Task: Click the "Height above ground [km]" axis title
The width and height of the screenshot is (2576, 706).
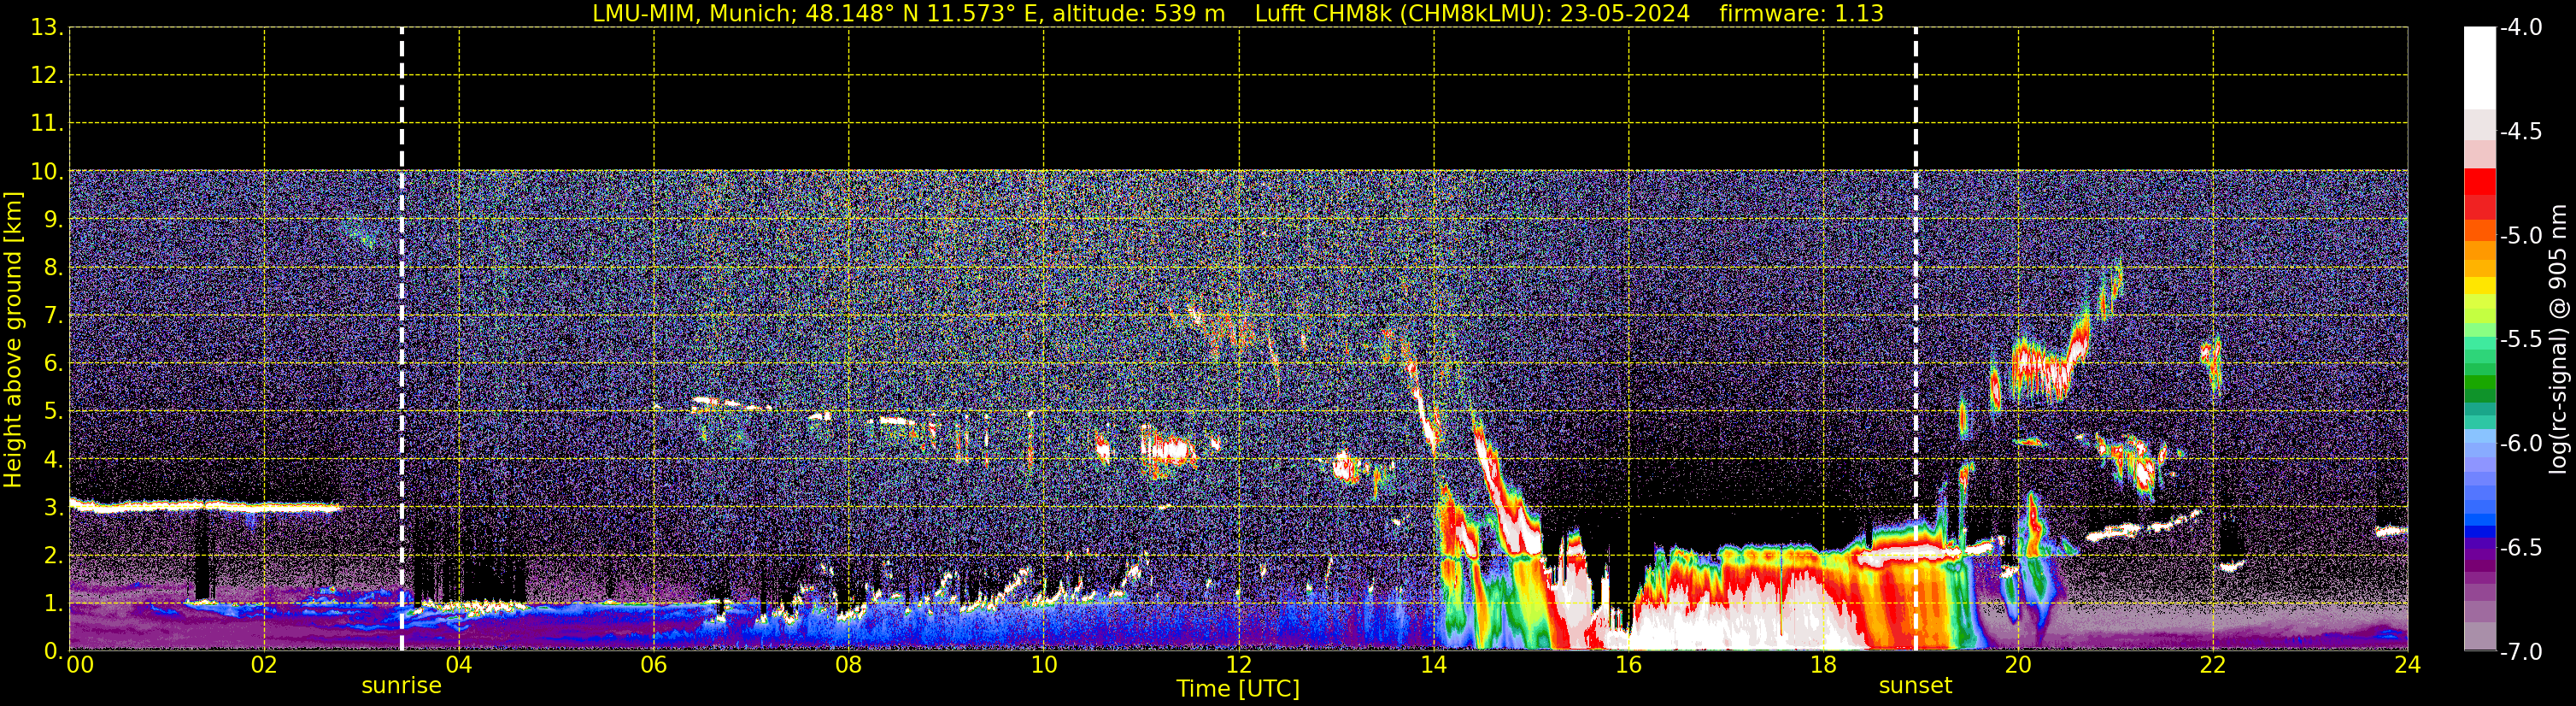Action: pos(13,340)
